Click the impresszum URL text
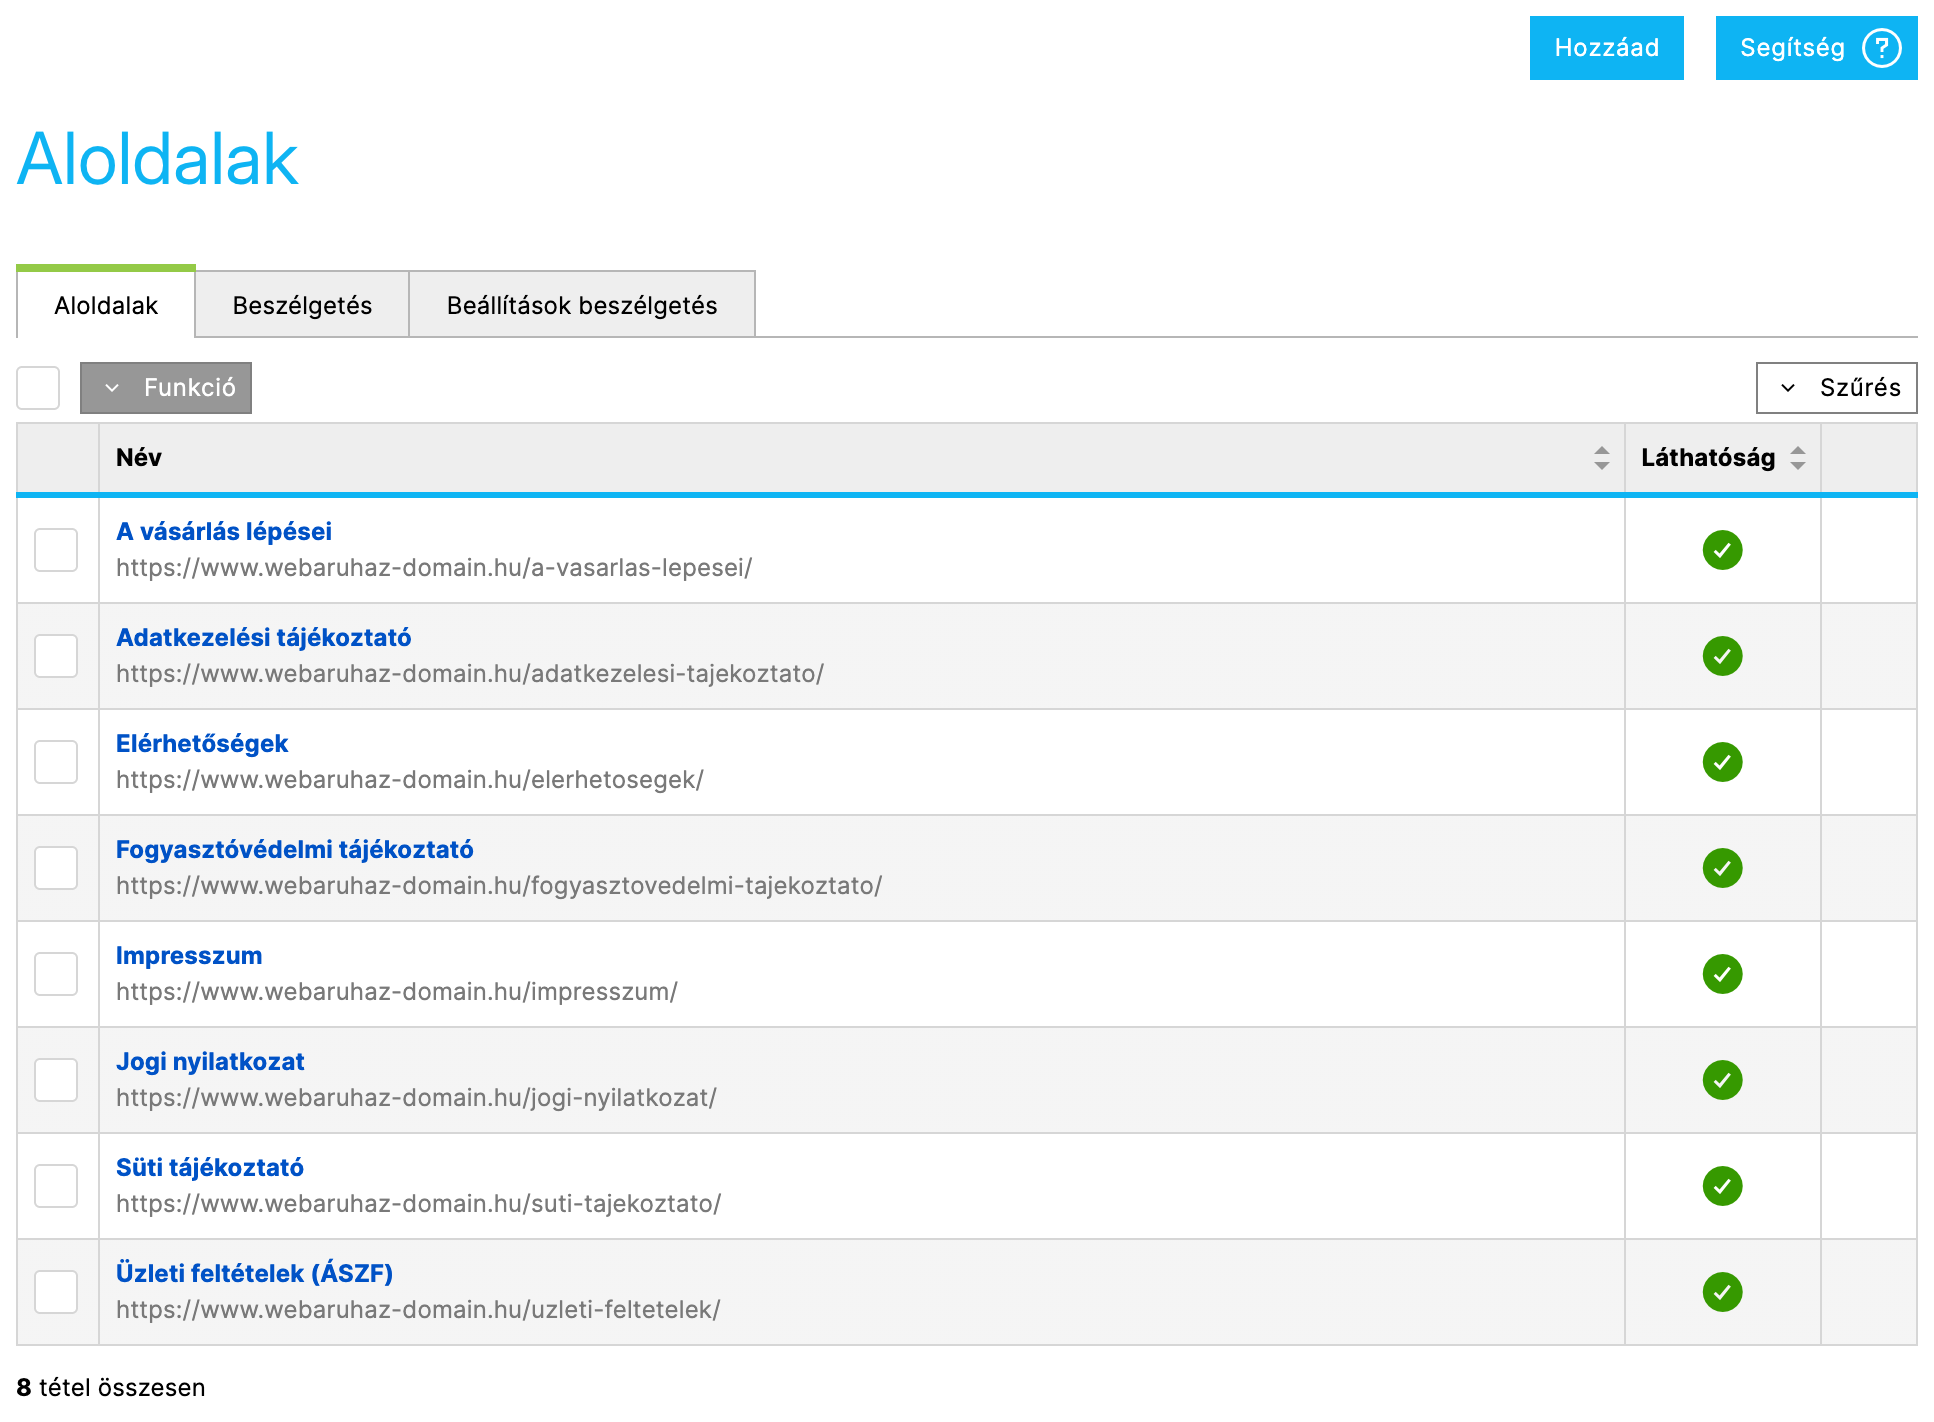This screenshot has height=1422, width=1934. pos(397,991)
